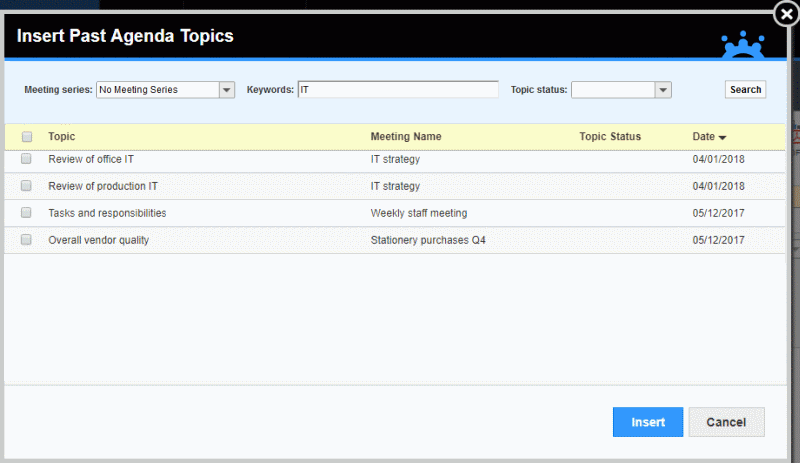Open the Topic status dropdown arrow
800x463 pixels.
point(663,90)
